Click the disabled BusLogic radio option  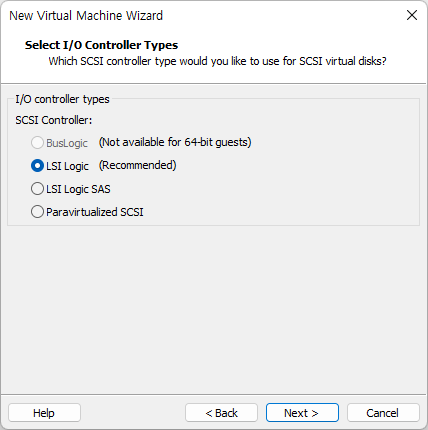click(37, 143)
